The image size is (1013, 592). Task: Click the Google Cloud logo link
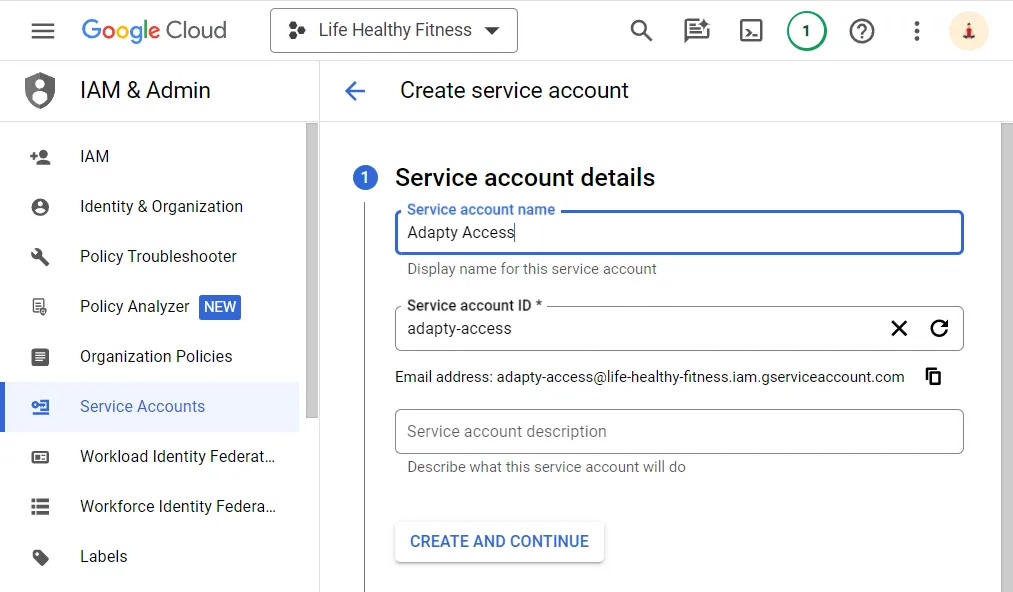point(154,31)
